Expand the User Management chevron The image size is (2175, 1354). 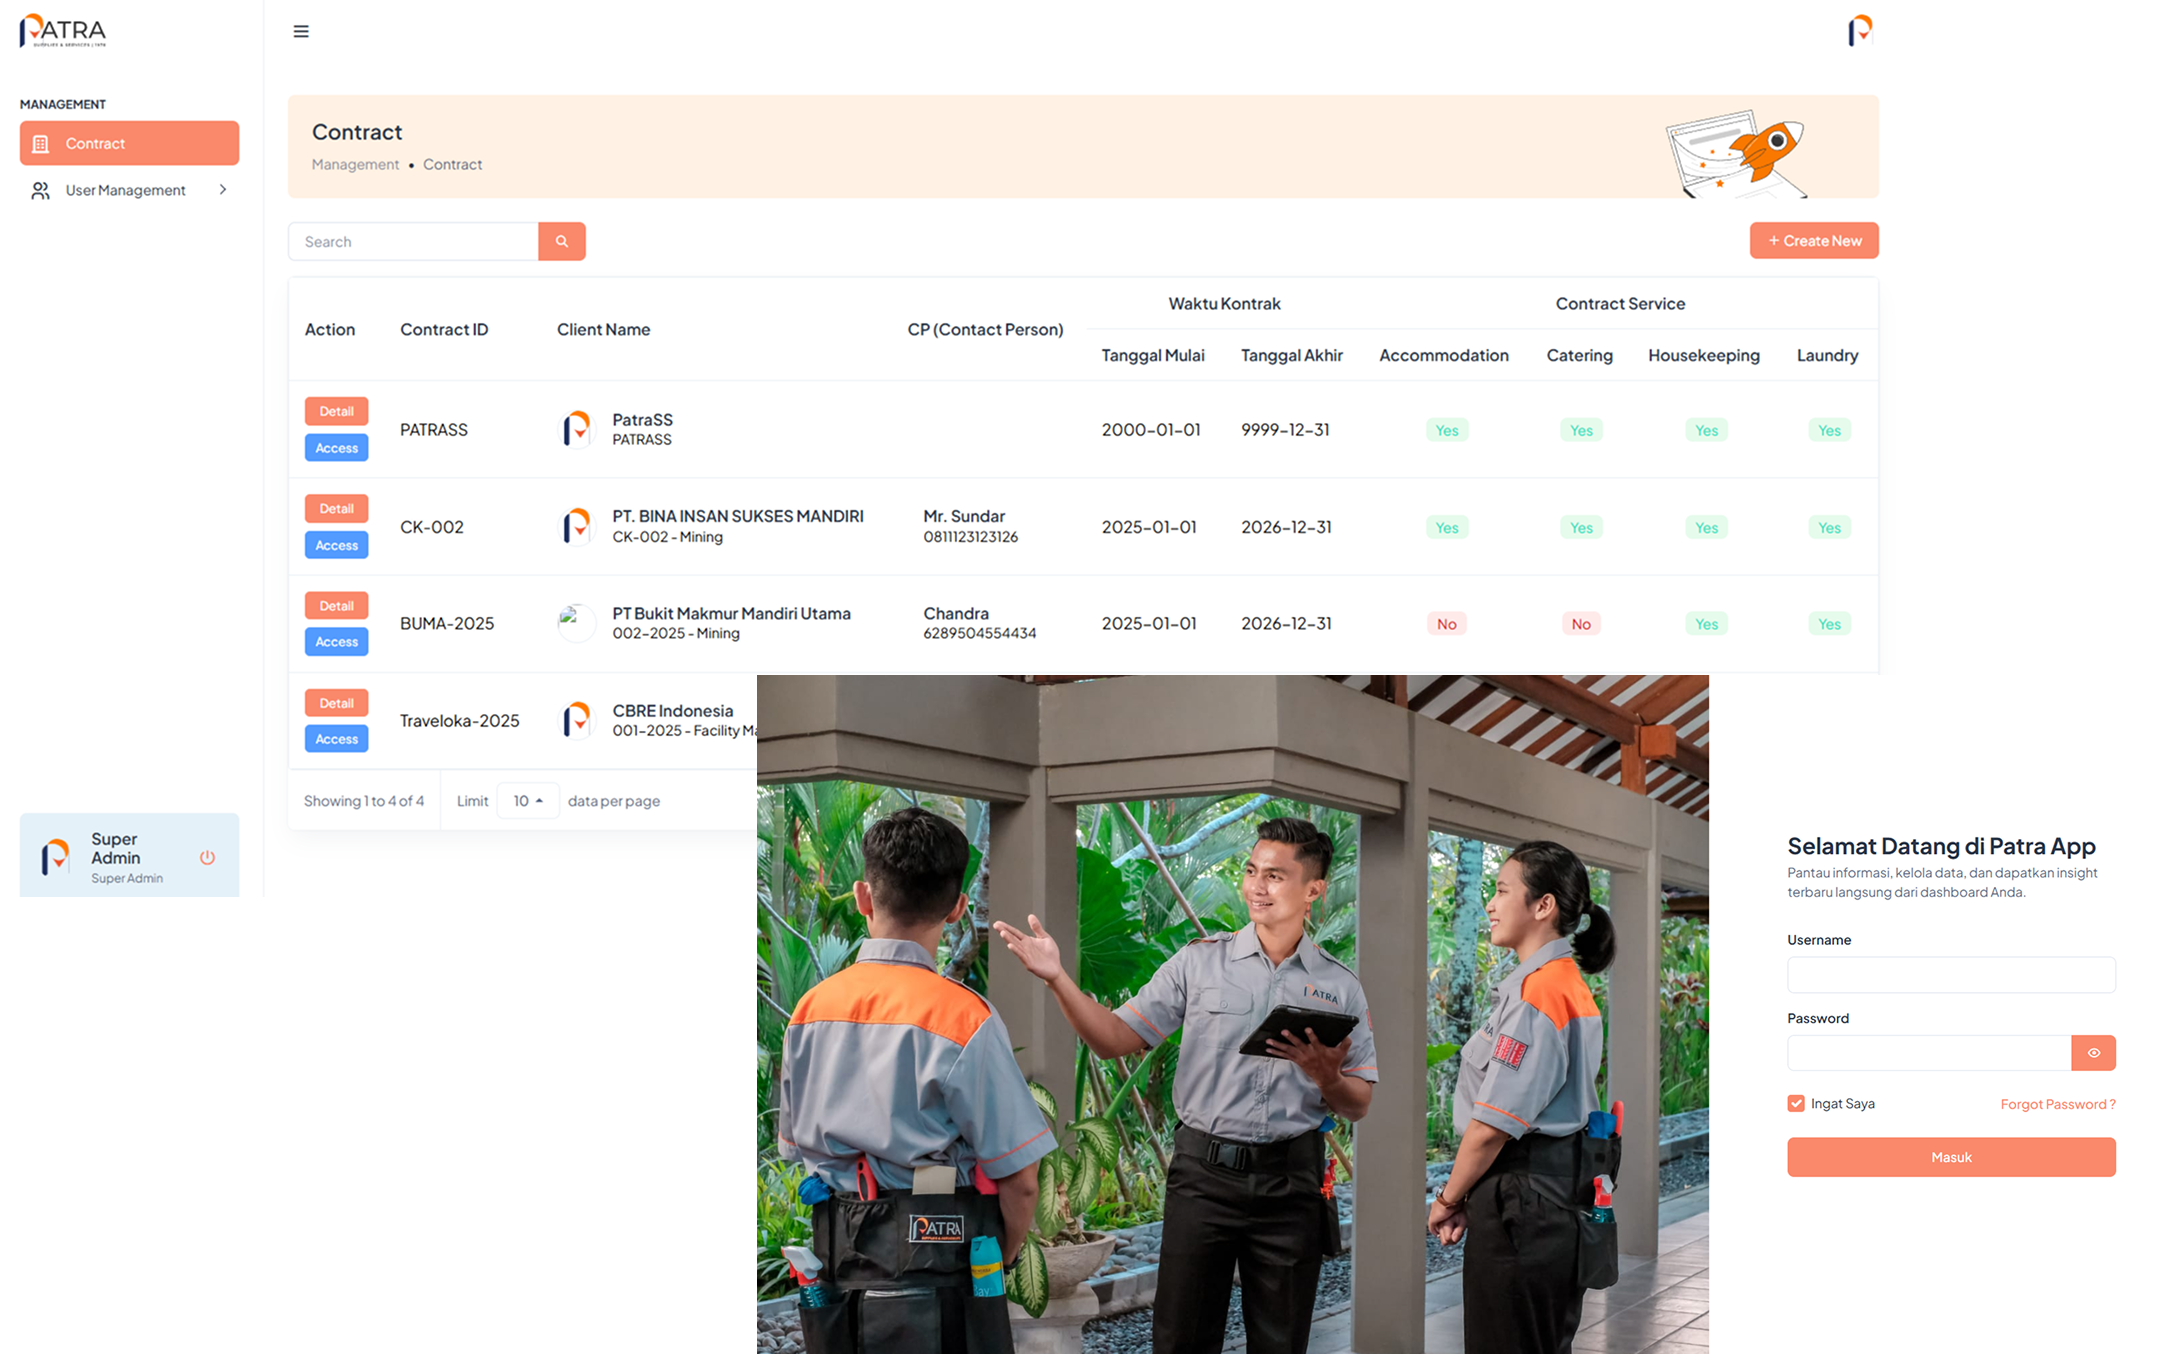click(222, 190)
